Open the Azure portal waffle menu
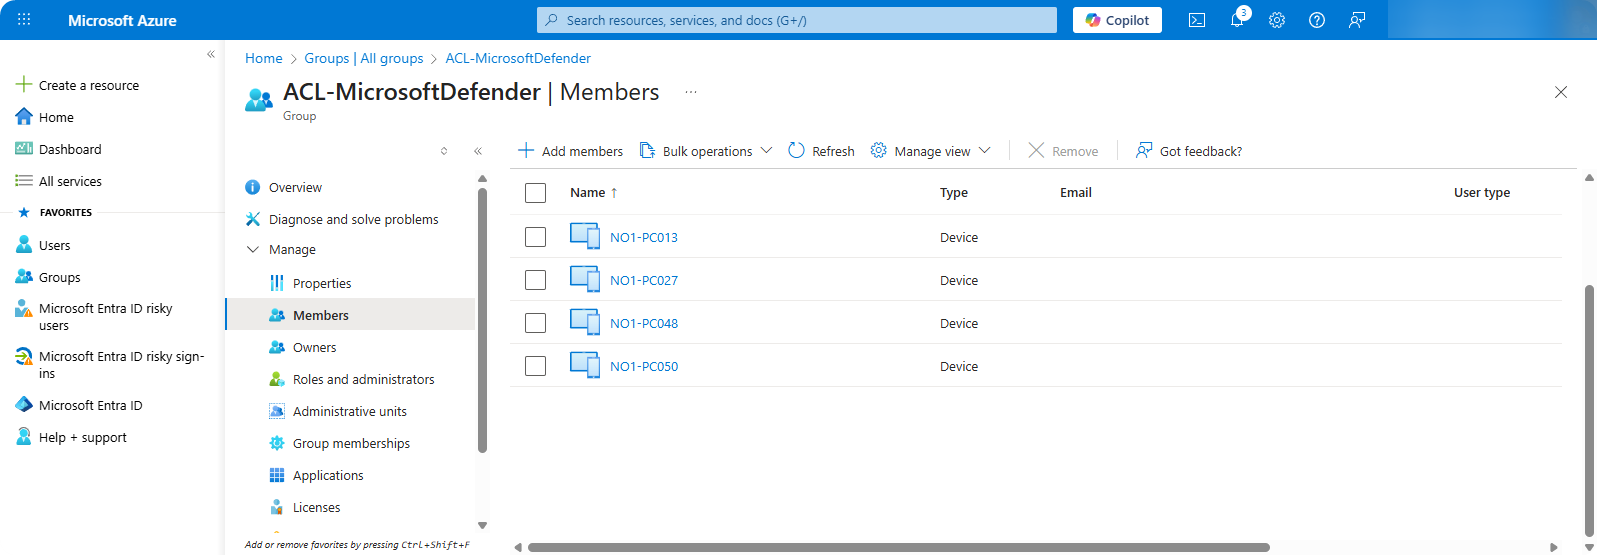 click(x=24, y=20)
